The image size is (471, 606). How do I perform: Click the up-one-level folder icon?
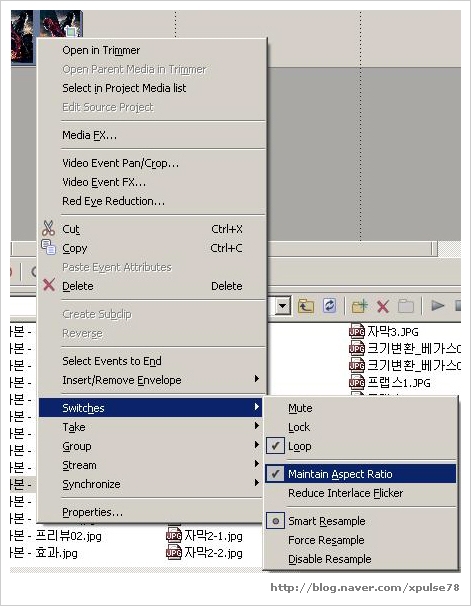coord(306,306)
